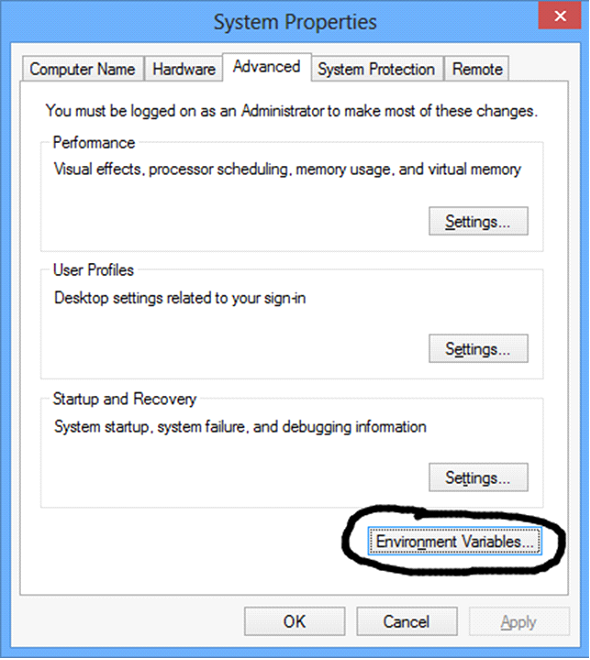Open Performance Settings button

478,221
